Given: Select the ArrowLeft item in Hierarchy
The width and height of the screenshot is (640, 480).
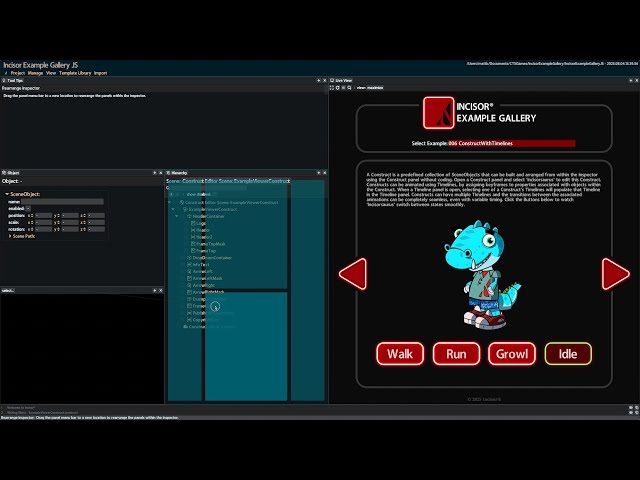Looking at the screenshot, I should [203, 271].
